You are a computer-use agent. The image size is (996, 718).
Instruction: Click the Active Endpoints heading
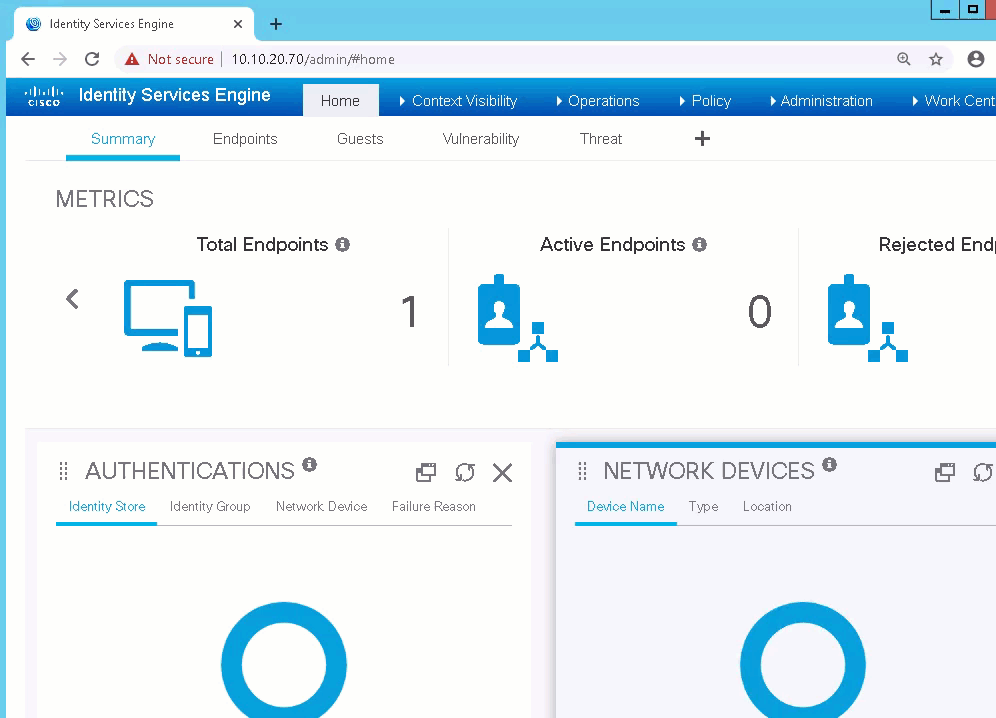click(x=612, y=245)
